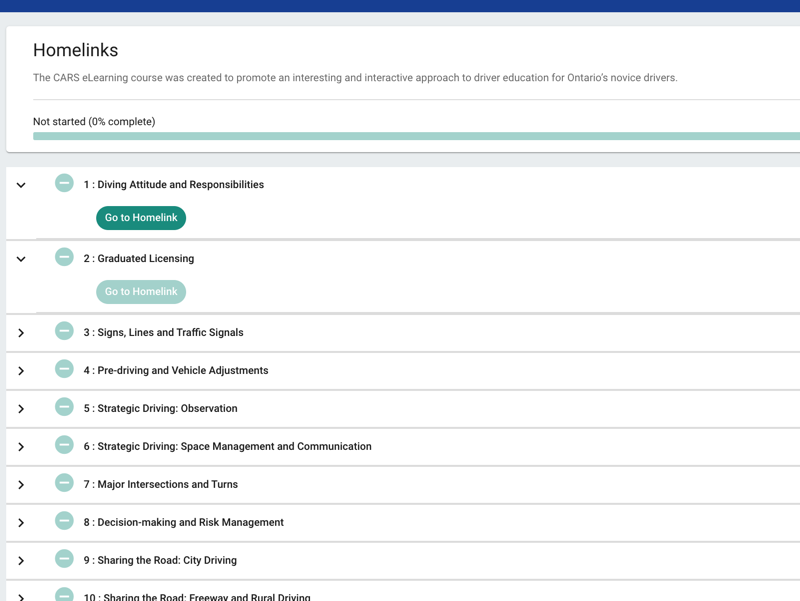Select title 10 : Sharing the Road: Freeway and Rural

pyautogui.click(x=197, y=596)
